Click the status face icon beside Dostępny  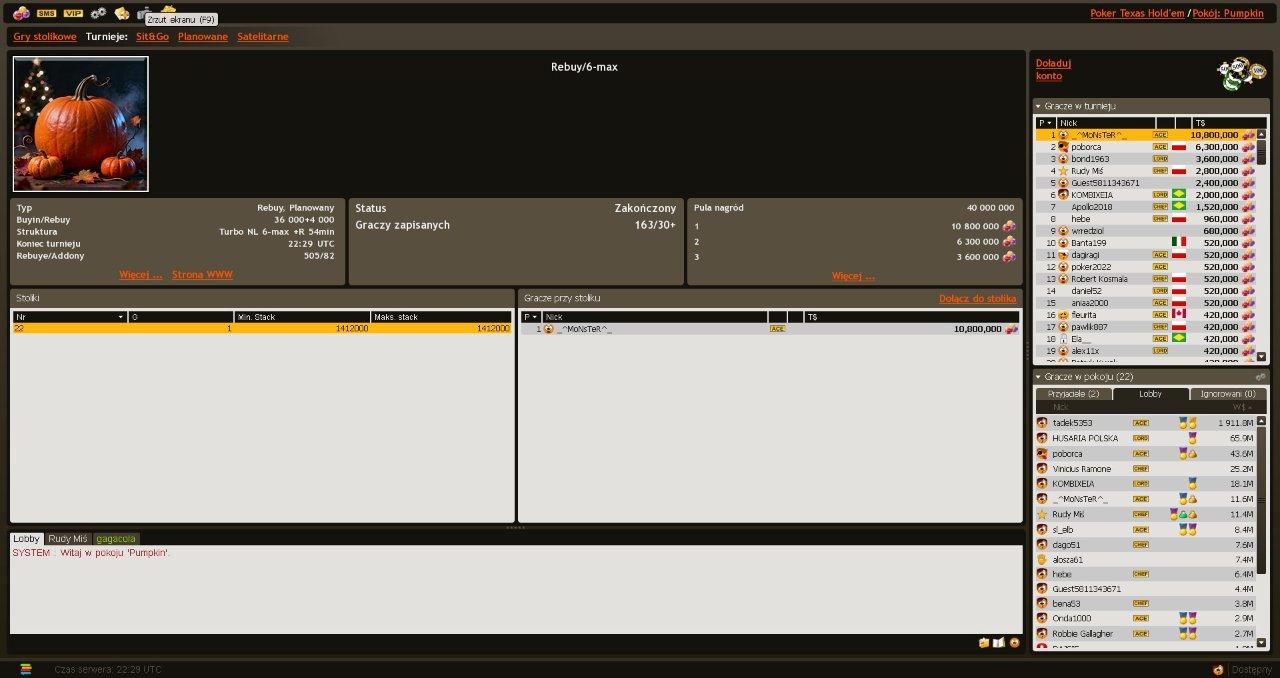coord(1217,669)
